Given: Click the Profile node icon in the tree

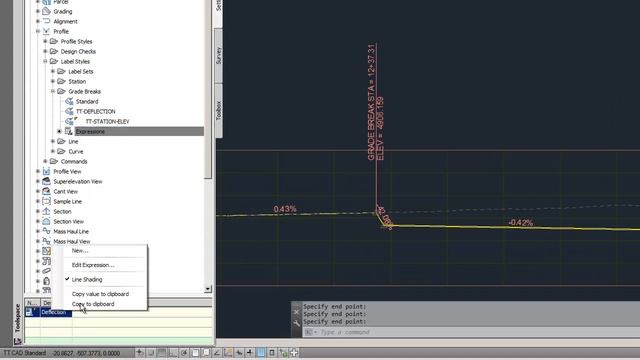Looking at the screenshot, I should click(x=46, y=31).
